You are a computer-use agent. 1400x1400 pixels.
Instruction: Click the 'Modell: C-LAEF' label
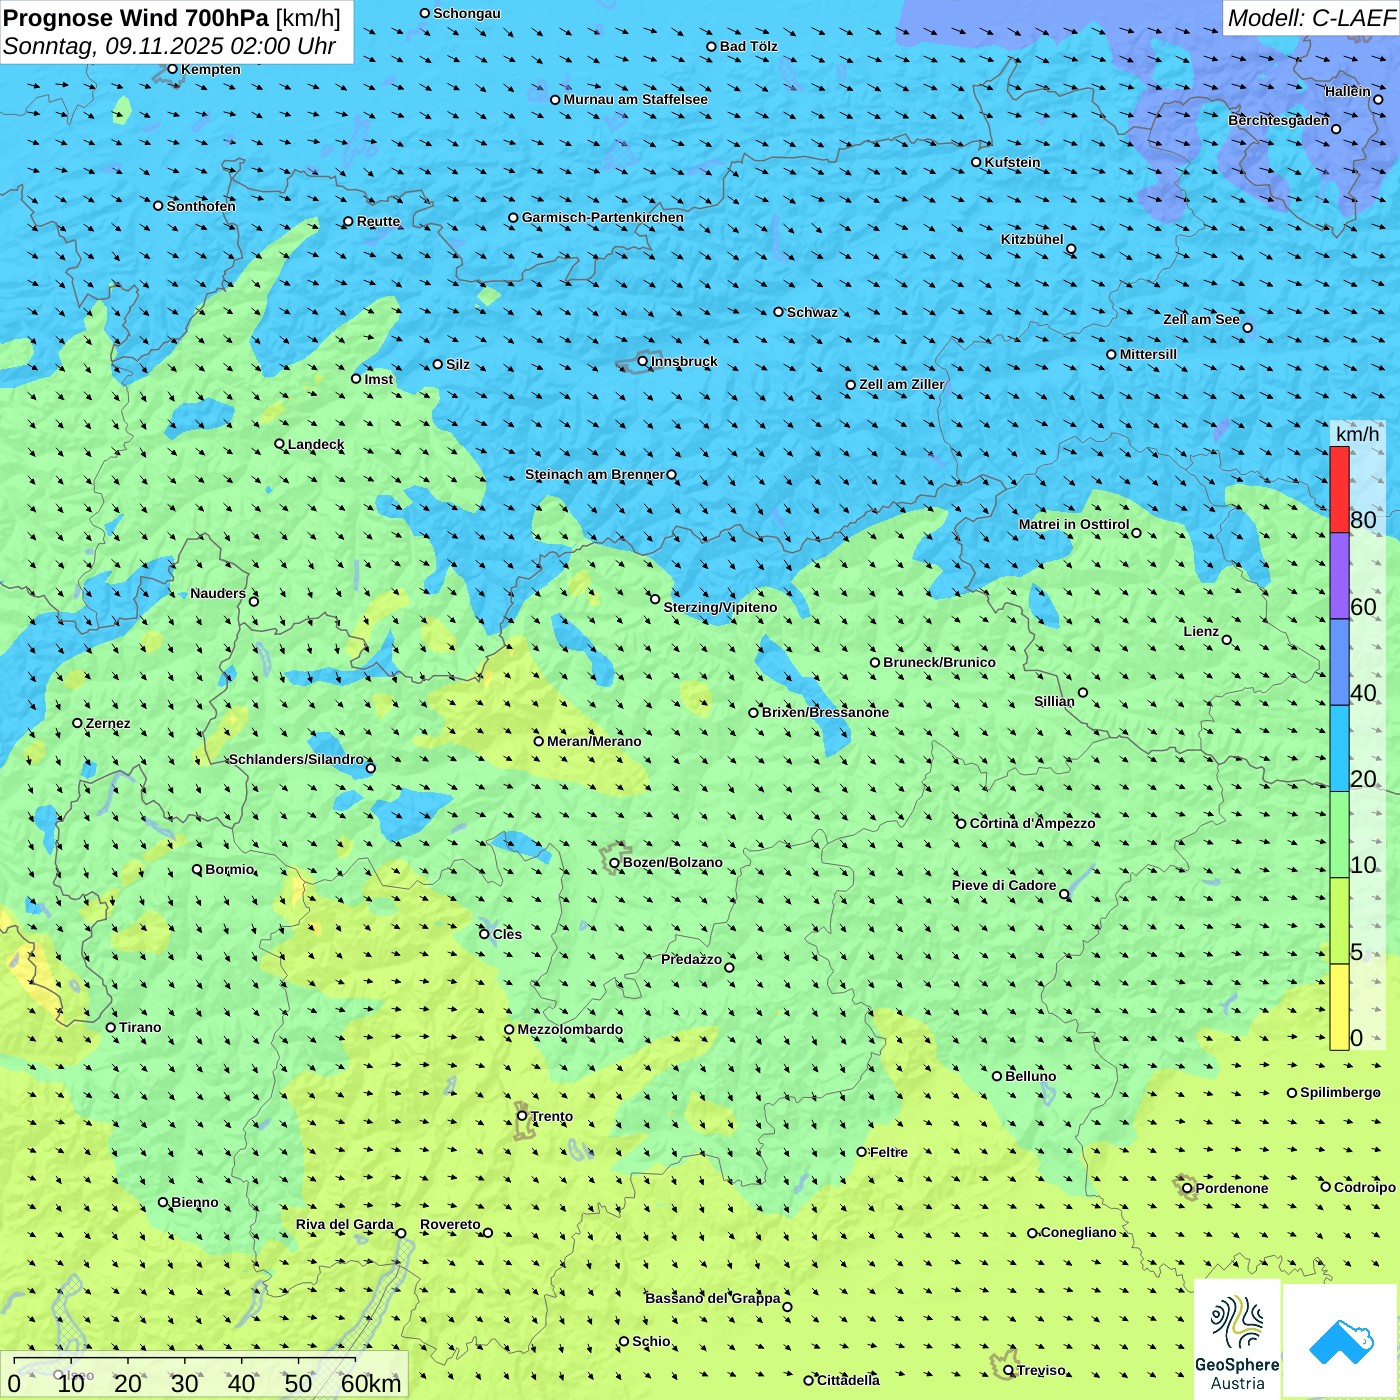tap(1311, 18)
